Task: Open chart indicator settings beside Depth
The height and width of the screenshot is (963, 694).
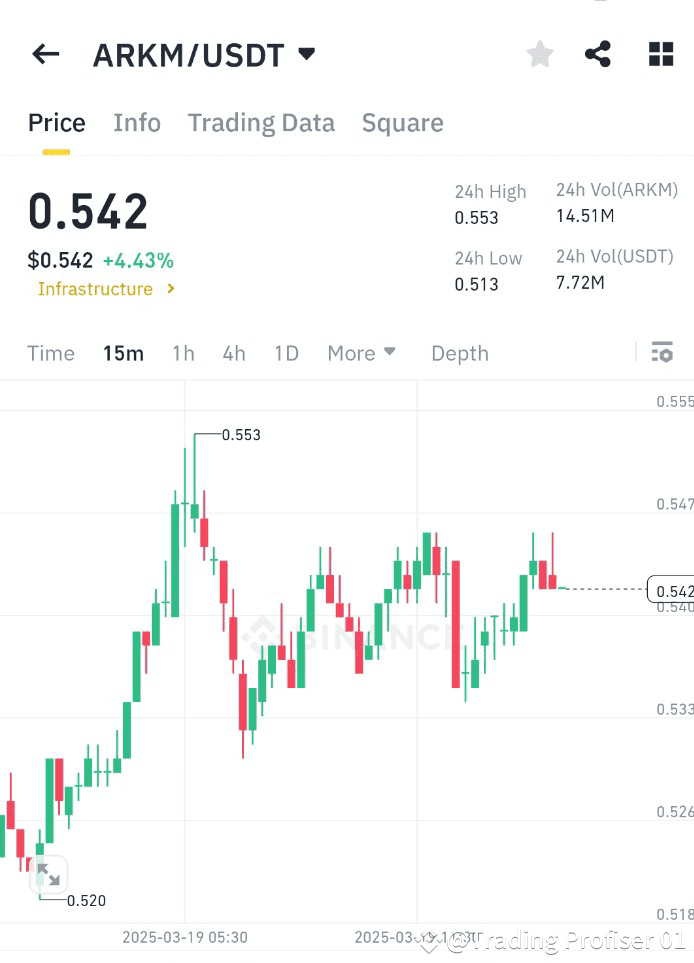Action: [x=662, y=353]
